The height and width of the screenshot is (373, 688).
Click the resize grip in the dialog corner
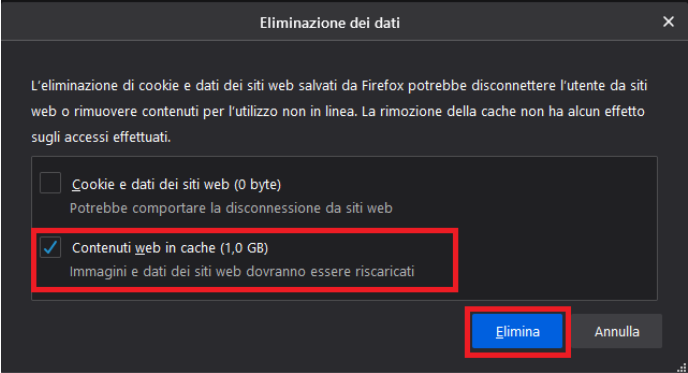click(x=682, y=368)
